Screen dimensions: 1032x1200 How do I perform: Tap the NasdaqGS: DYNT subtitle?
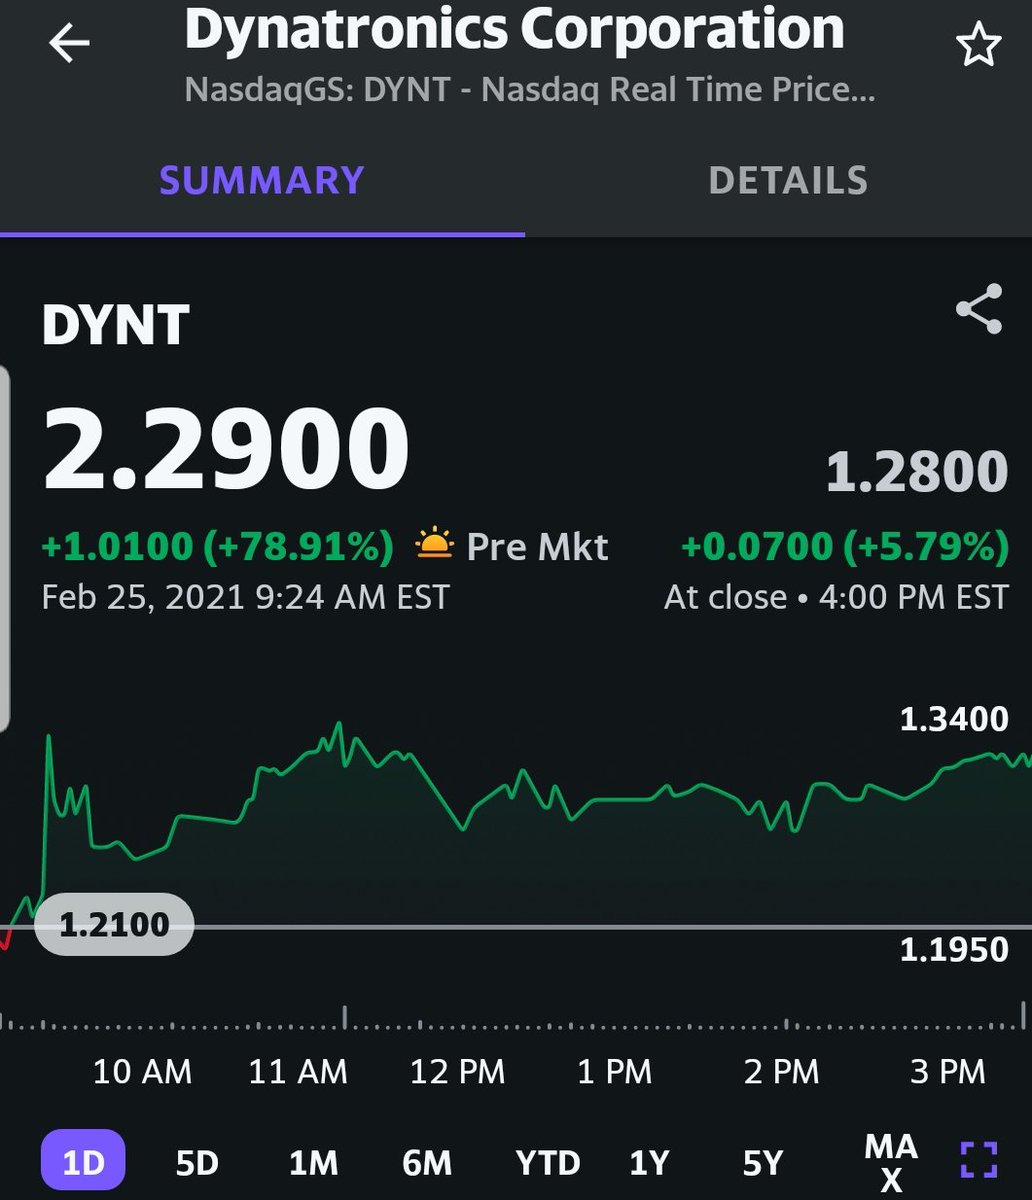point(530,90)
